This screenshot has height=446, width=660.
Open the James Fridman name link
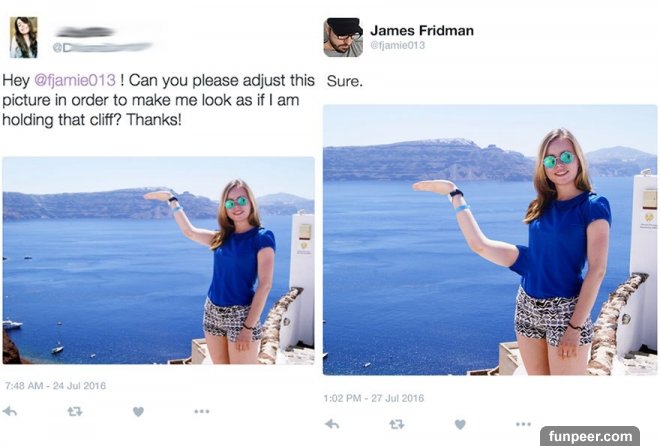pos(422,30)
